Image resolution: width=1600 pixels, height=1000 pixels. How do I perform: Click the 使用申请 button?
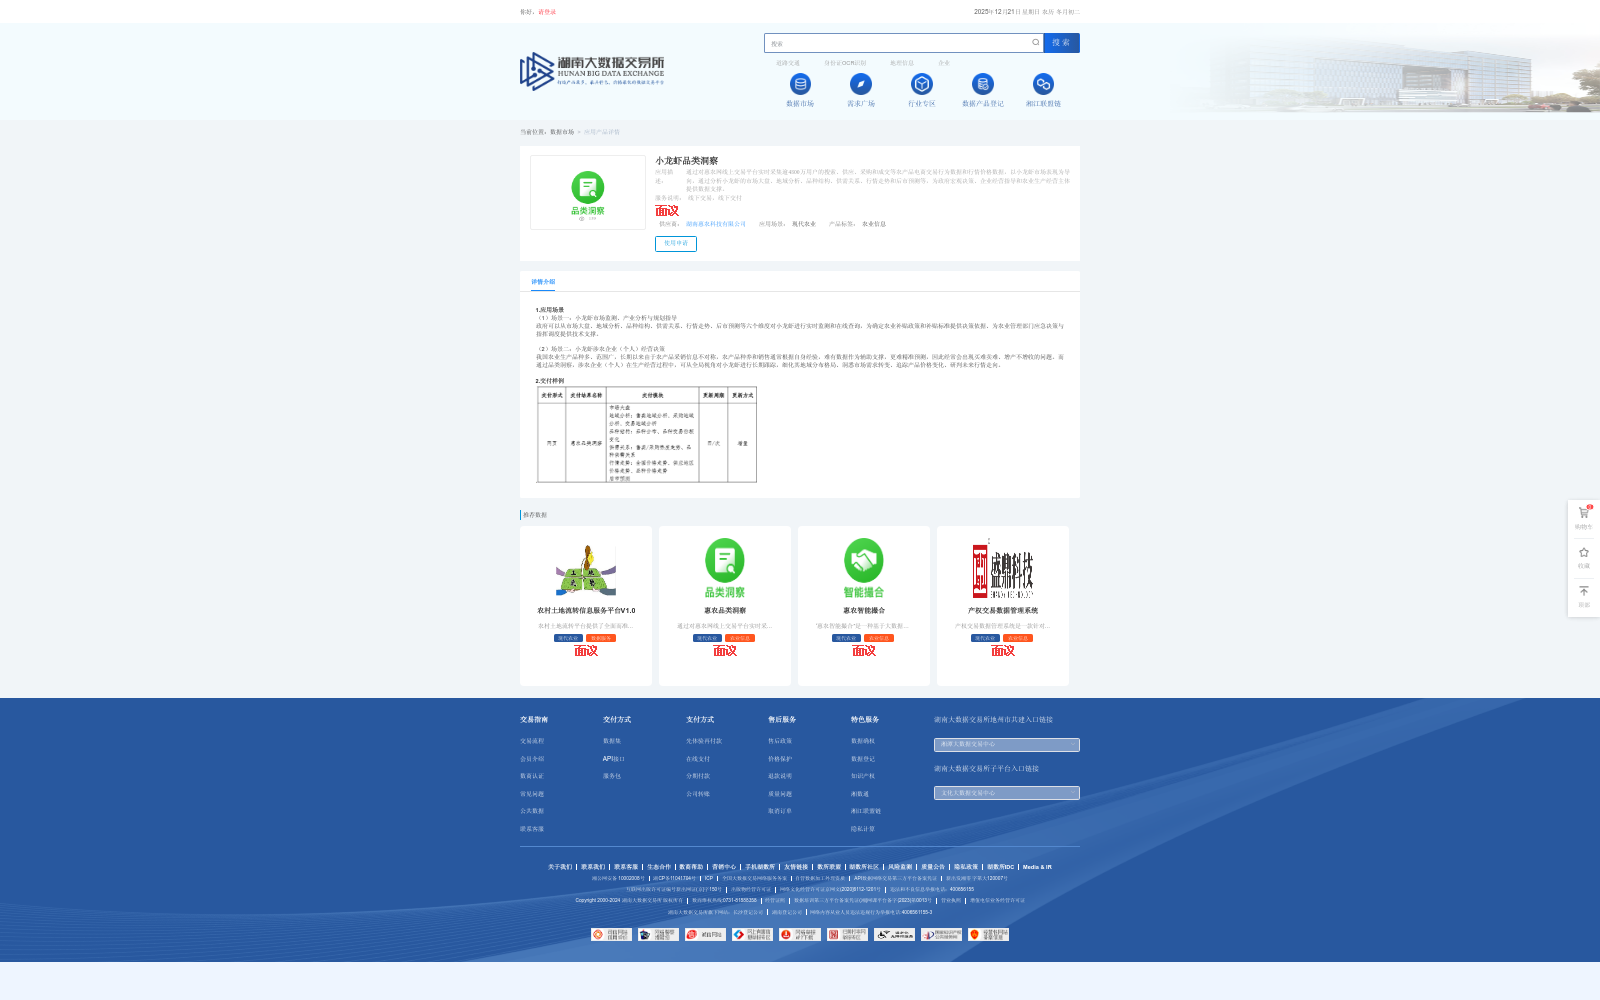(675, 243)
